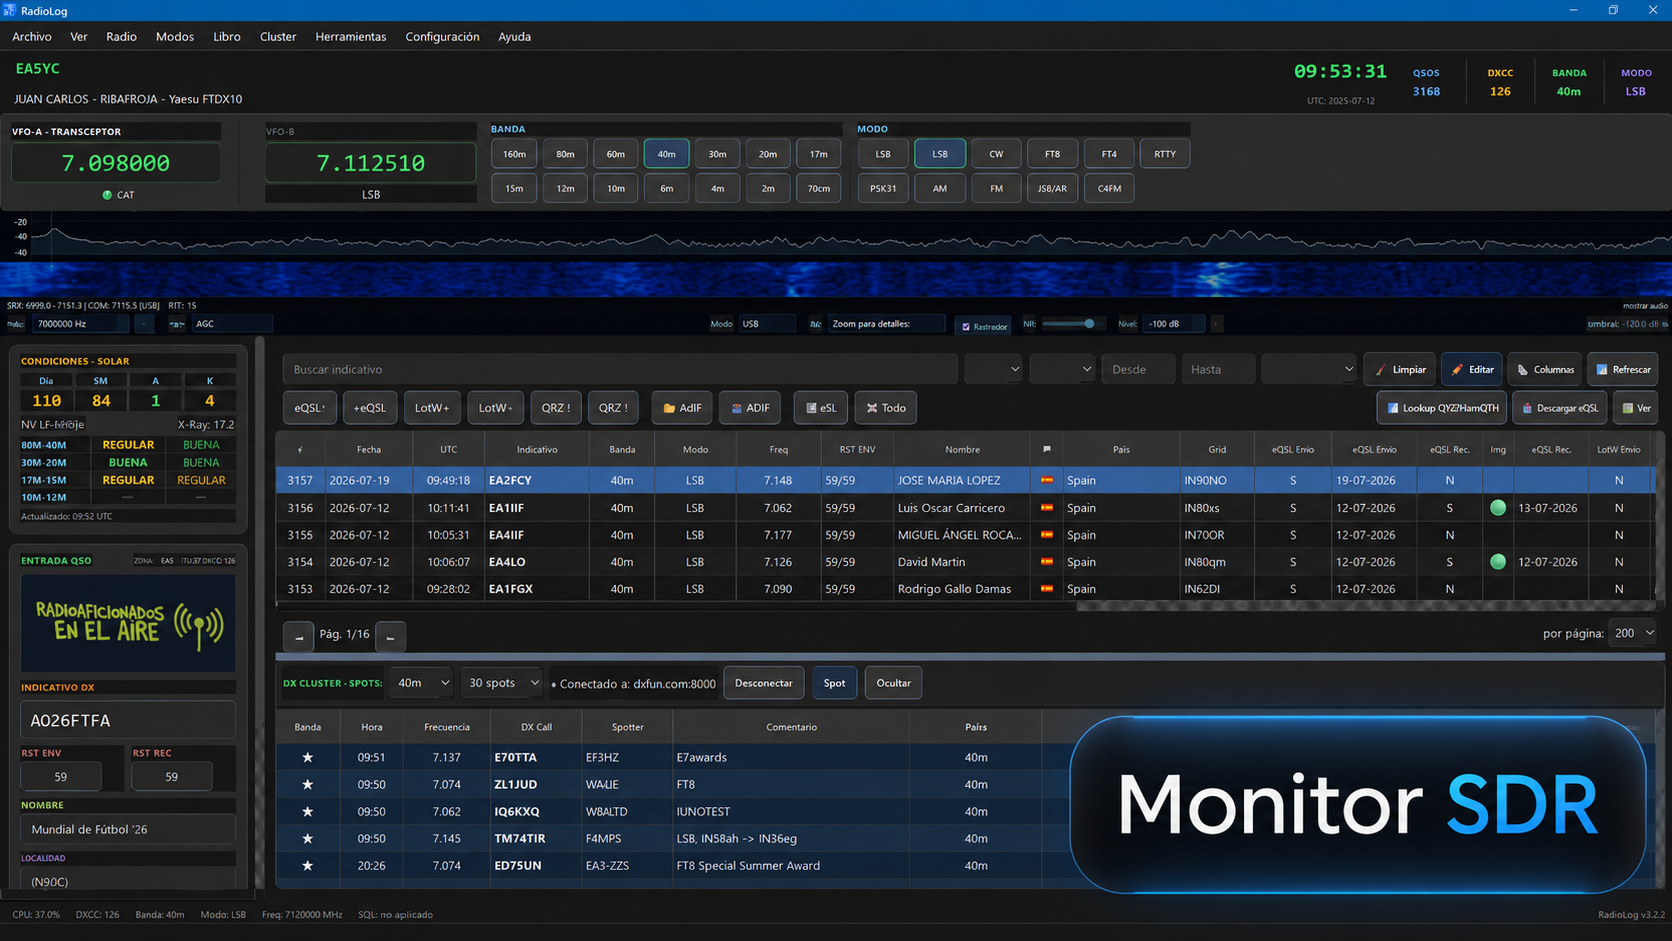The width and height of the screenshot is (1672, 941).
Task: Click the star icon of the E70TTA spot
Action: click(x=308, y=758)
